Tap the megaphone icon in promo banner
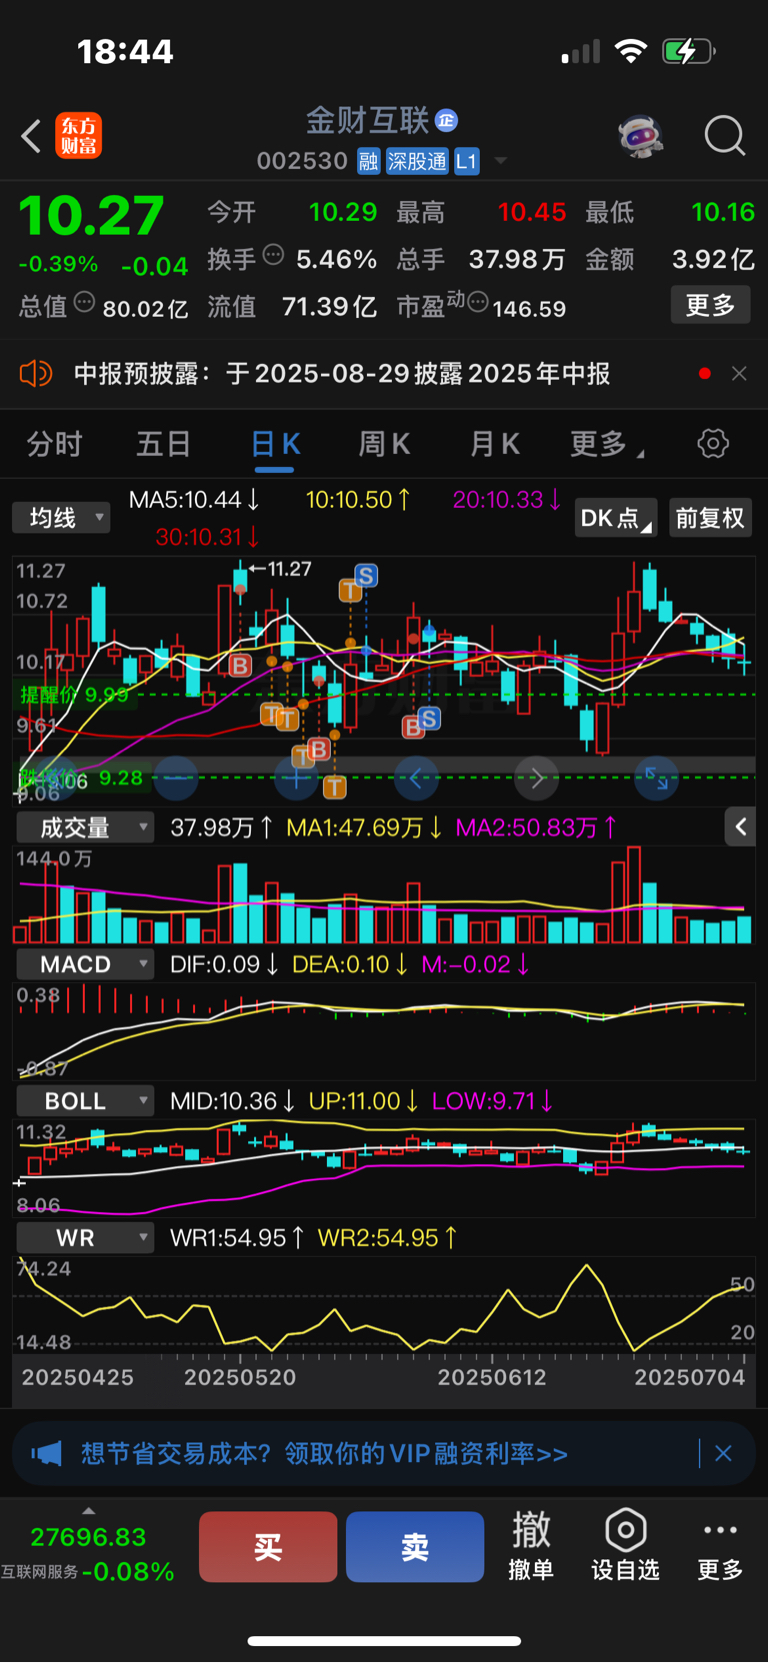Screen dimensions: 768x1663 click(x=46, y=1453)
